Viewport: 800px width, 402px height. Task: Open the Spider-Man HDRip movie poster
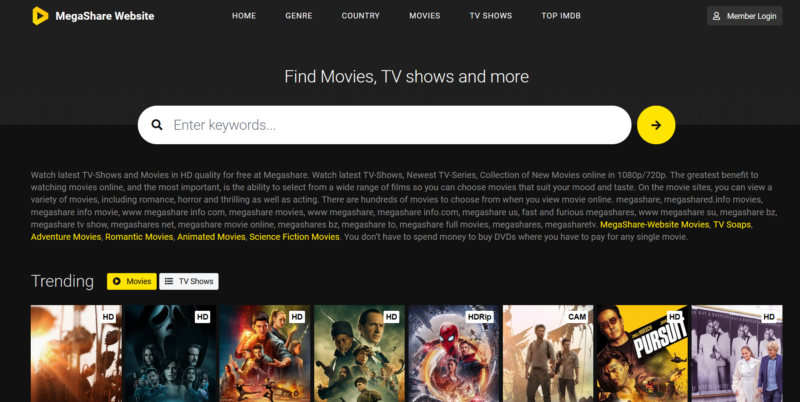click(454, 354)
